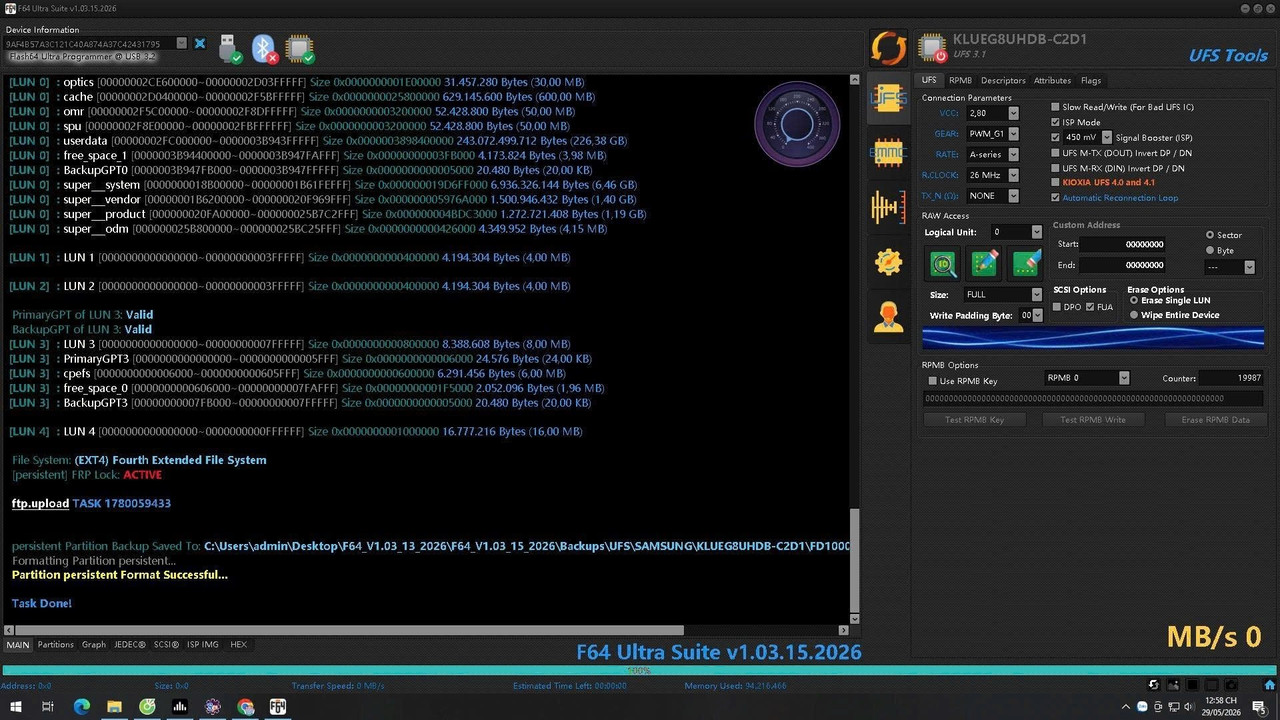Switch to the Attributes tab
This screenshot has height=720, width=1280.
pyautogui.click(x=1052, y=80)
